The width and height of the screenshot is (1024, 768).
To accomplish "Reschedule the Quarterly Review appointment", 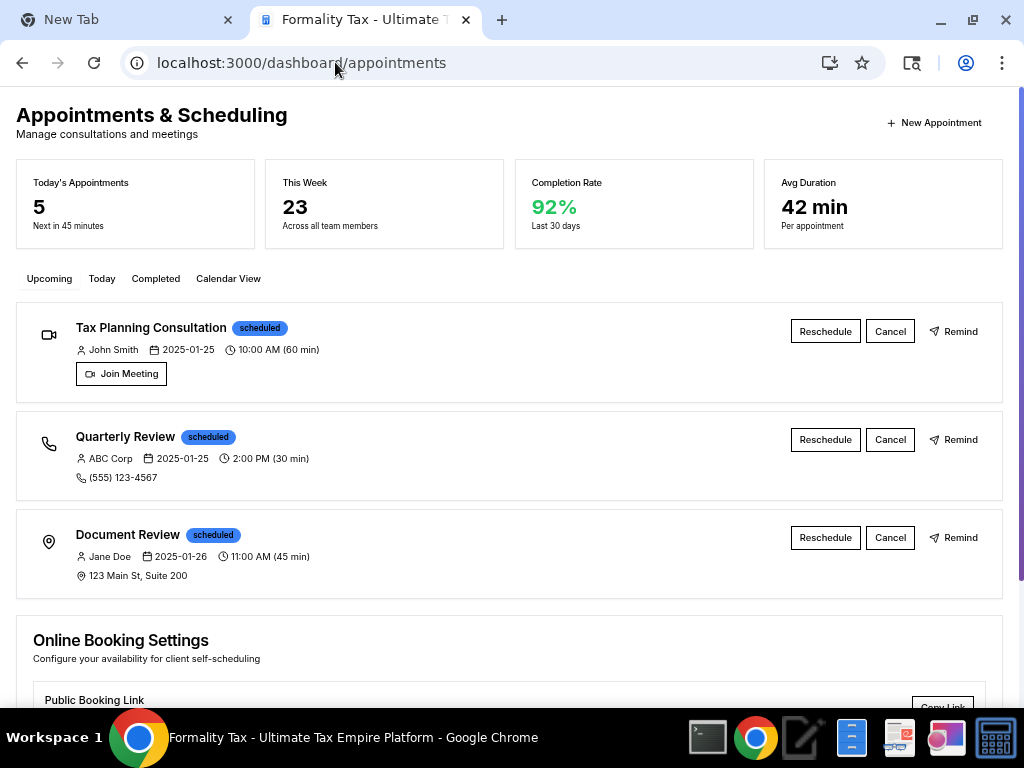I will [x=825, y=440].
